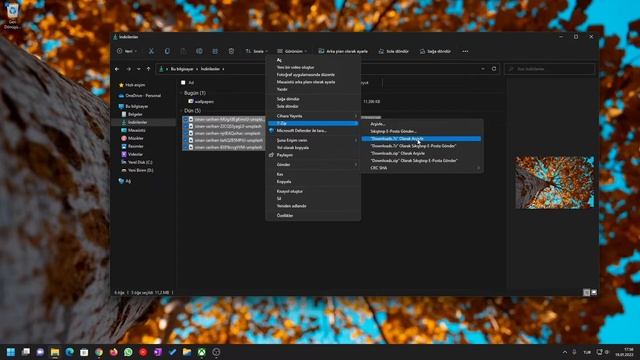Expand the address bar history dropdown
The height and width of the screenshot is (360, 640).
click(x=483, y=69)
